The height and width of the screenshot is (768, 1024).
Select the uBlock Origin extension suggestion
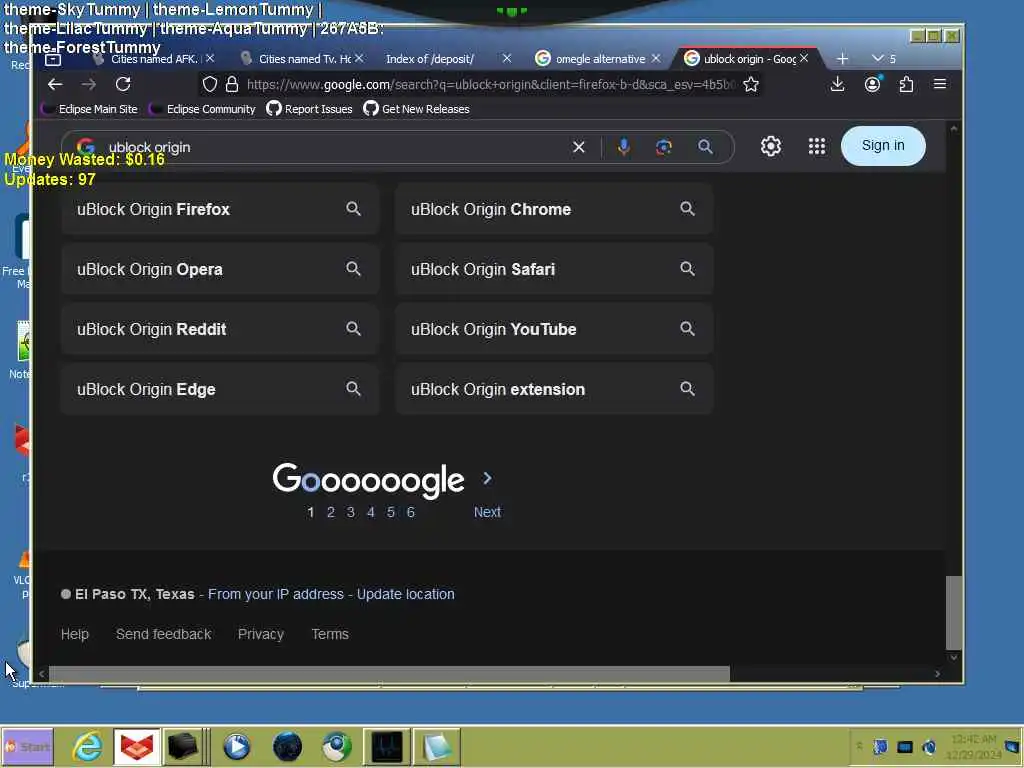(x=554, y=389)
